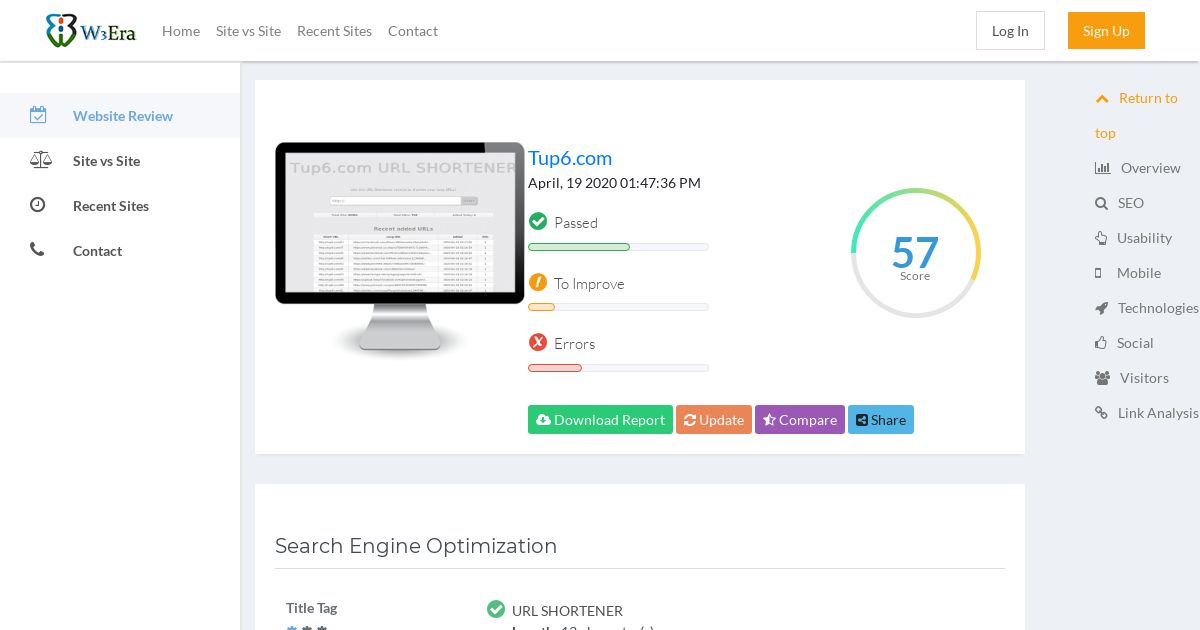Click the pointing hand Usability icon

click(x=1101, y=238)
